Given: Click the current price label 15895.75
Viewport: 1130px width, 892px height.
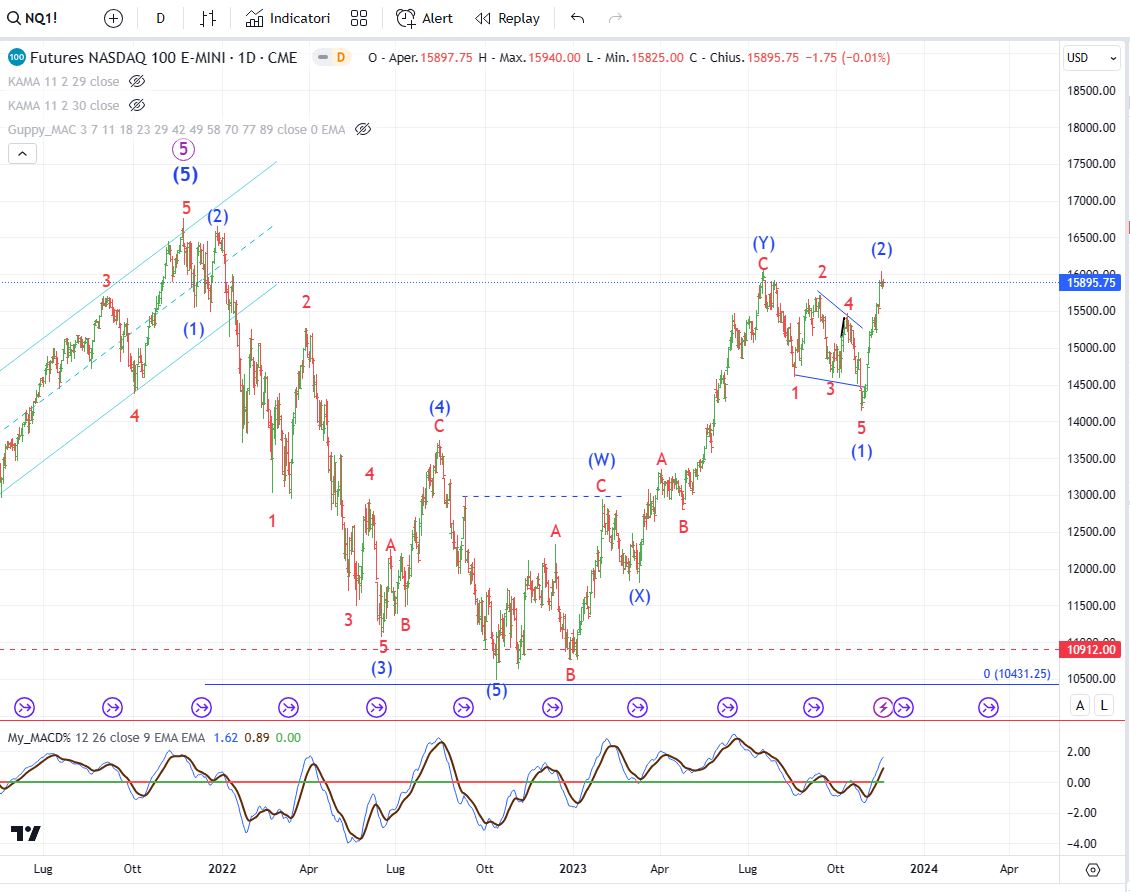Looking at the screenshot, I should (1091, 282).
